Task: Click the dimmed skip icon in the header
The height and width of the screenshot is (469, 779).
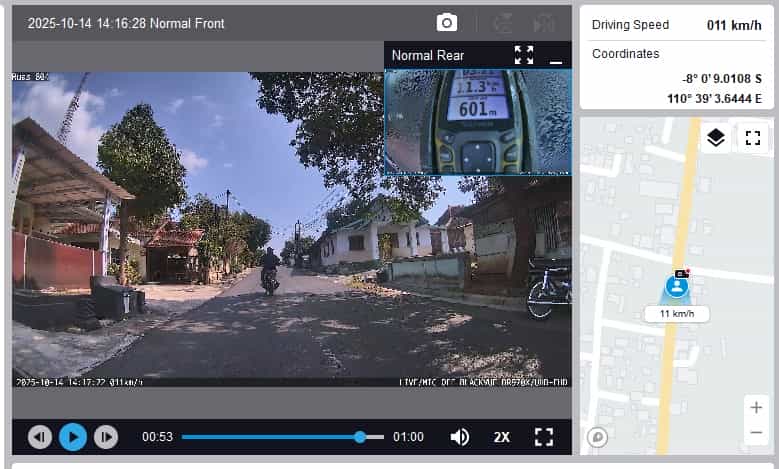Action: 543,23
